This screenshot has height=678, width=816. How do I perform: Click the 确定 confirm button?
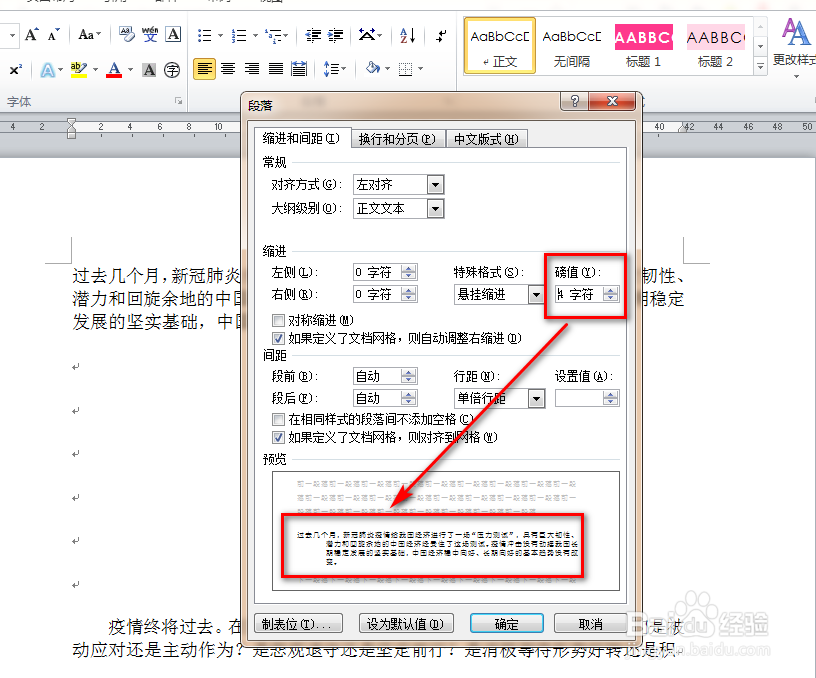coord(506,623)
